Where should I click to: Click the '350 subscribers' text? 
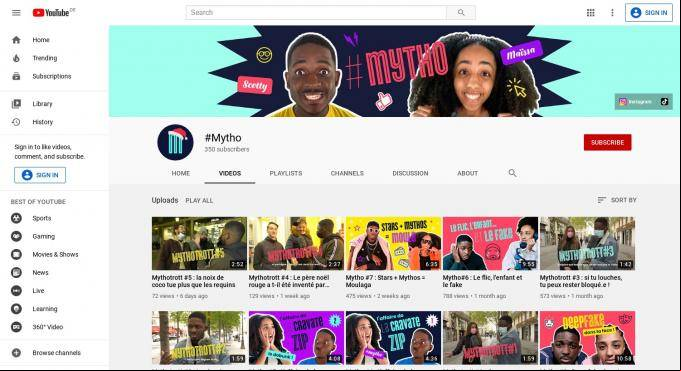[x=227, y=149]
